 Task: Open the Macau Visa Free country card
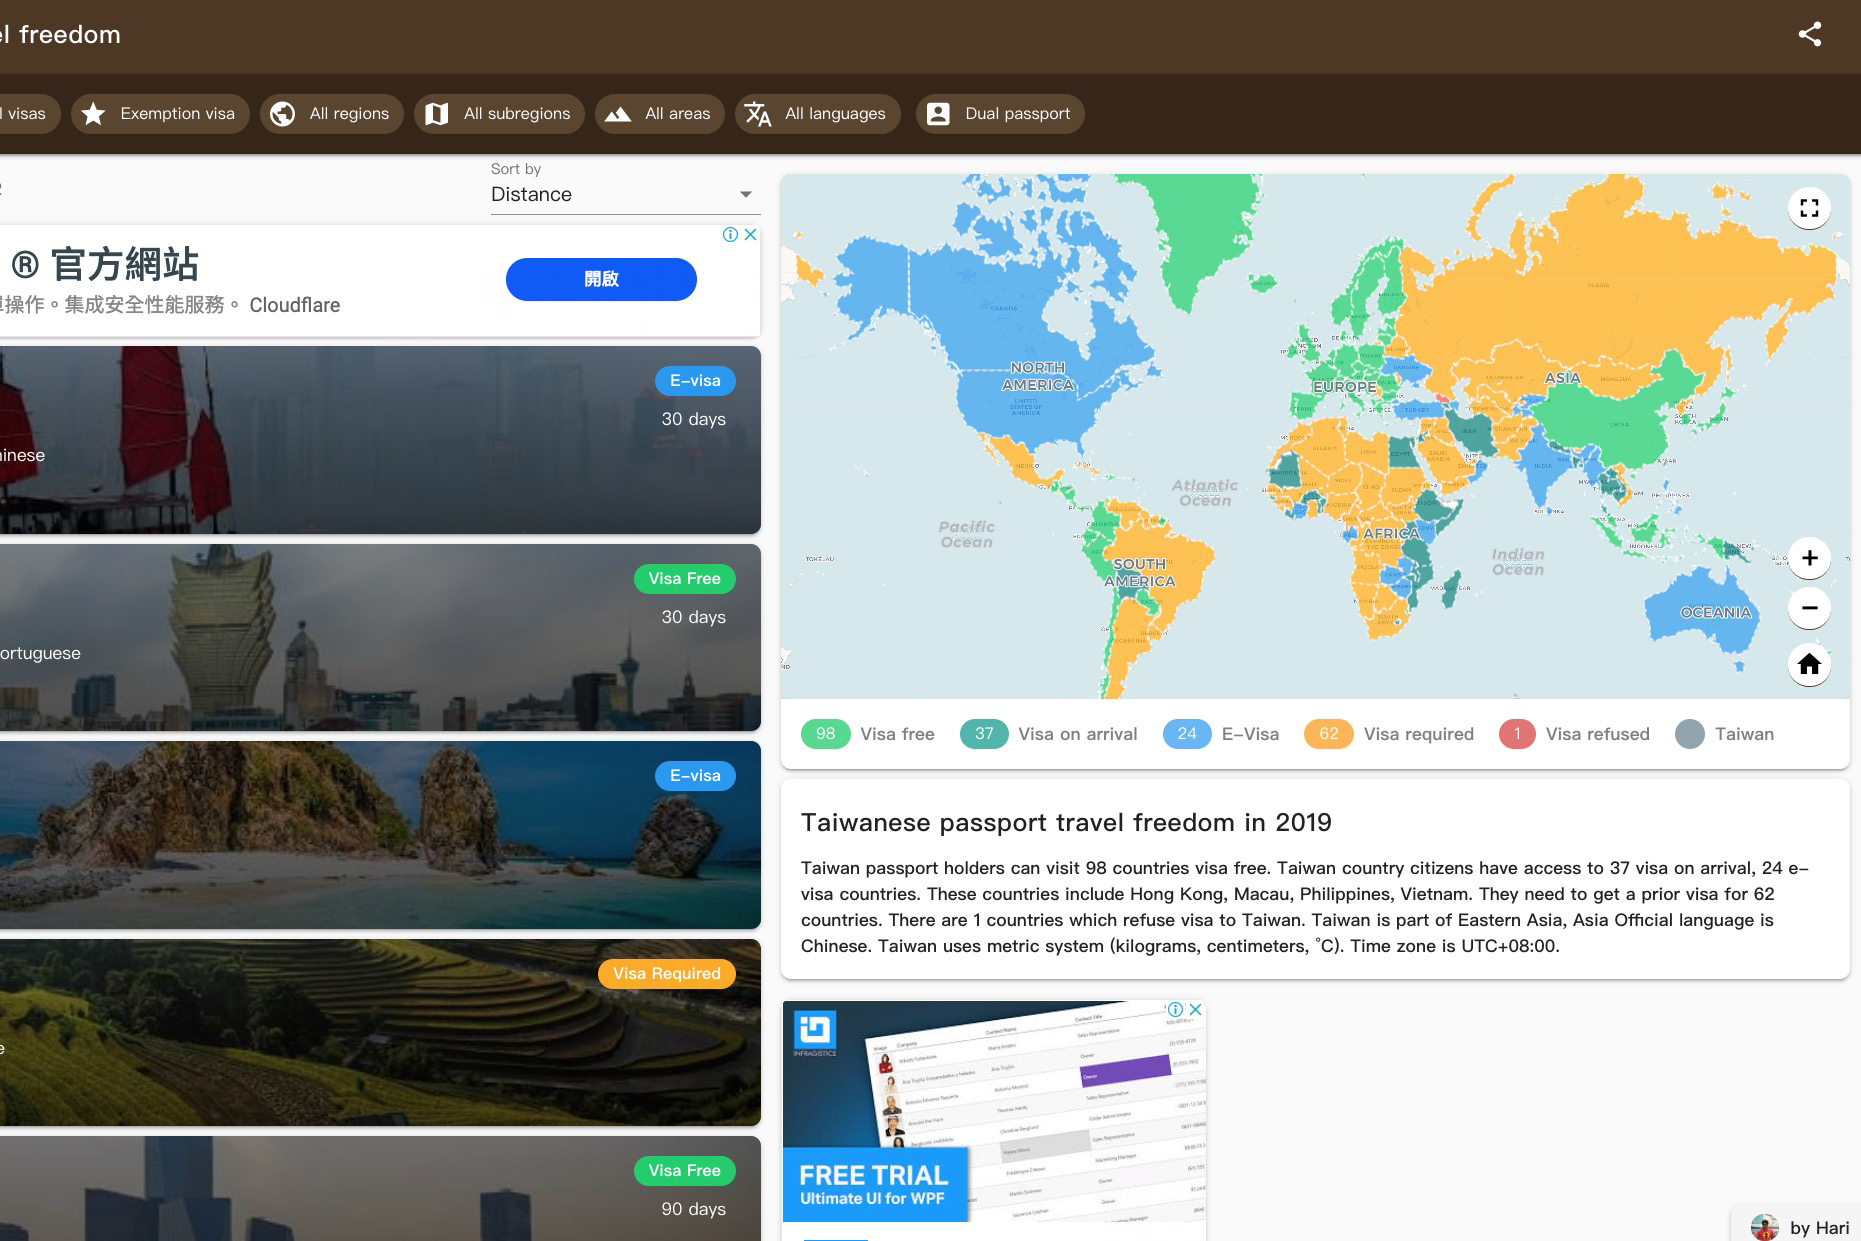[x=380, y=637]
